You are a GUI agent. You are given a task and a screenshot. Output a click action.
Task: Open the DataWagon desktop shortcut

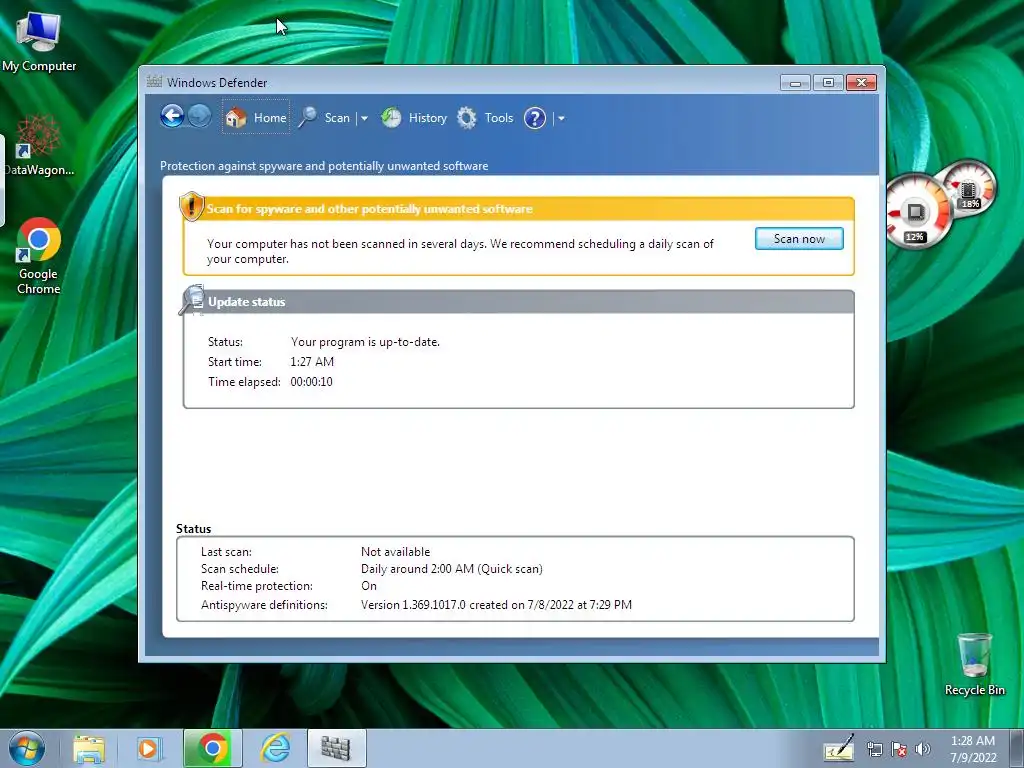tap(39, 145)
